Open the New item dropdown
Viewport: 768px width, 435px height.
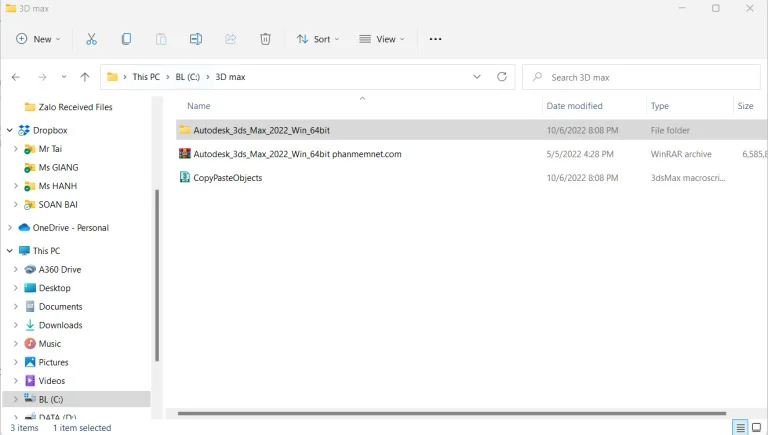(x=38, y=39)
